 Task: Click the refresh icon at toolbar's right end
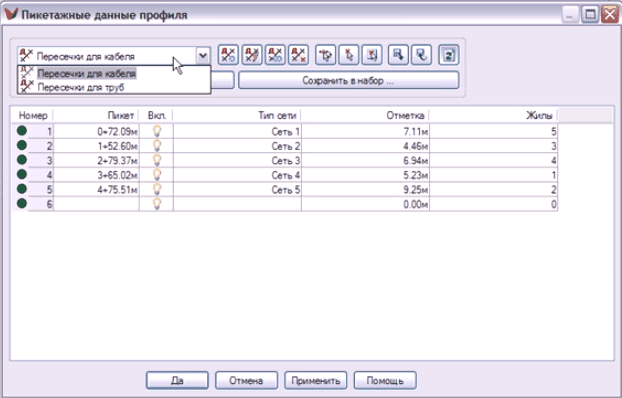[x=449, y=55]
